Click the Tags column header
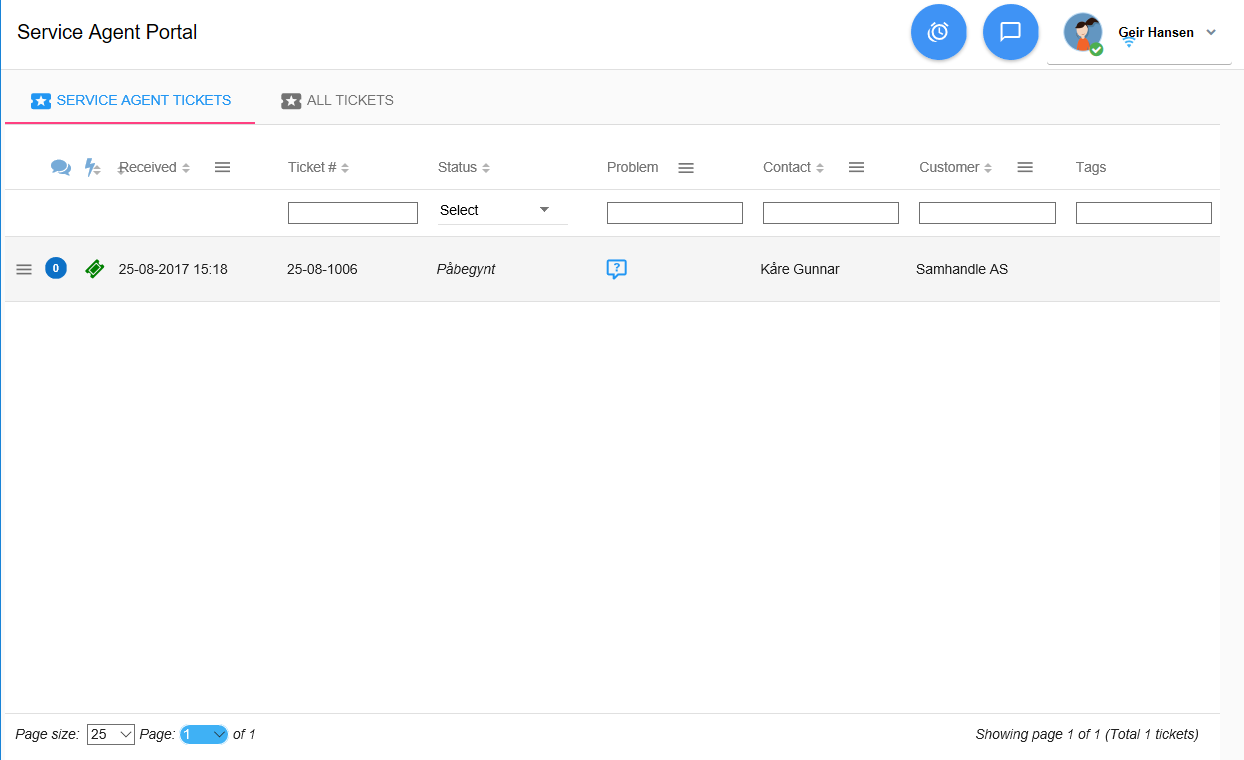Viewport: 1244px width, 760px height. pyautogui.click(x=1091, y=167)
